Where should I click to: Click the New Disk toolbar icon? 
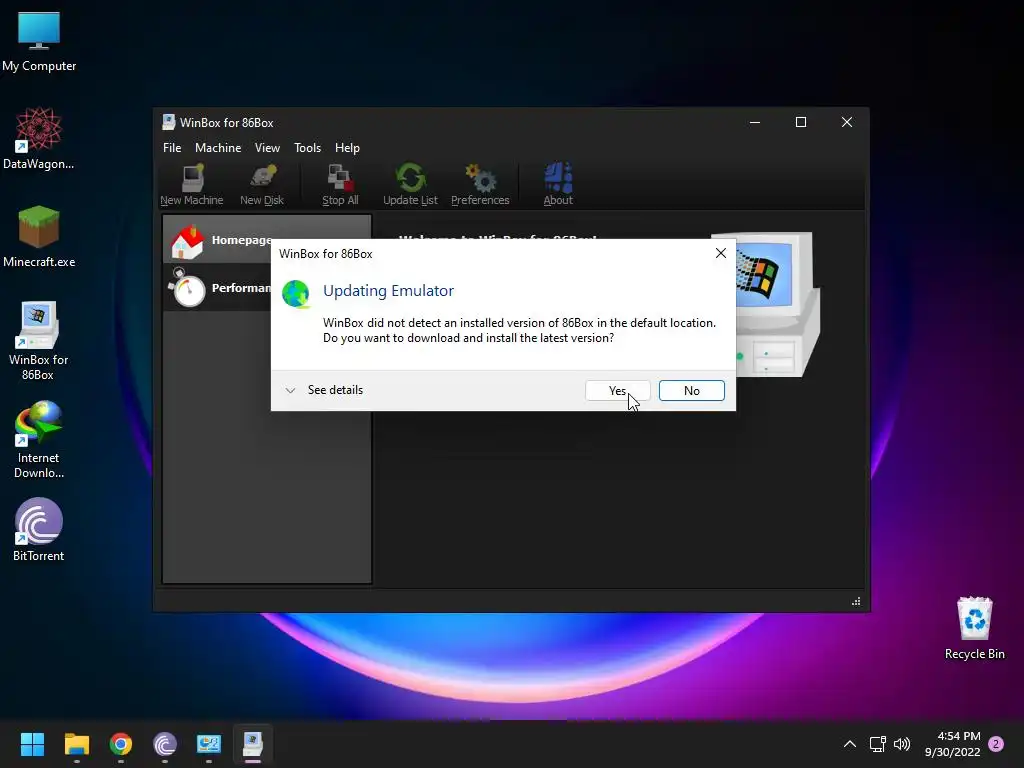tap(262, 185)
